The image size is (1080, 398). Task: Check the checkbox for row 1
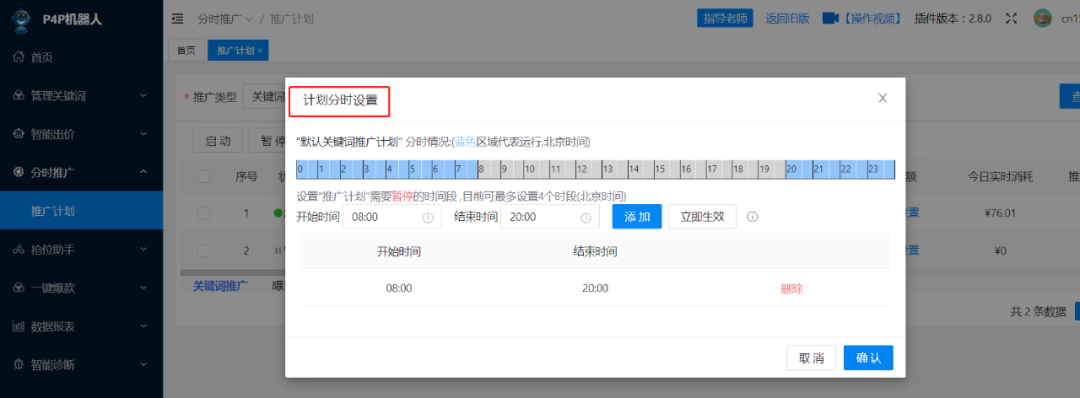tap(204, 213)
